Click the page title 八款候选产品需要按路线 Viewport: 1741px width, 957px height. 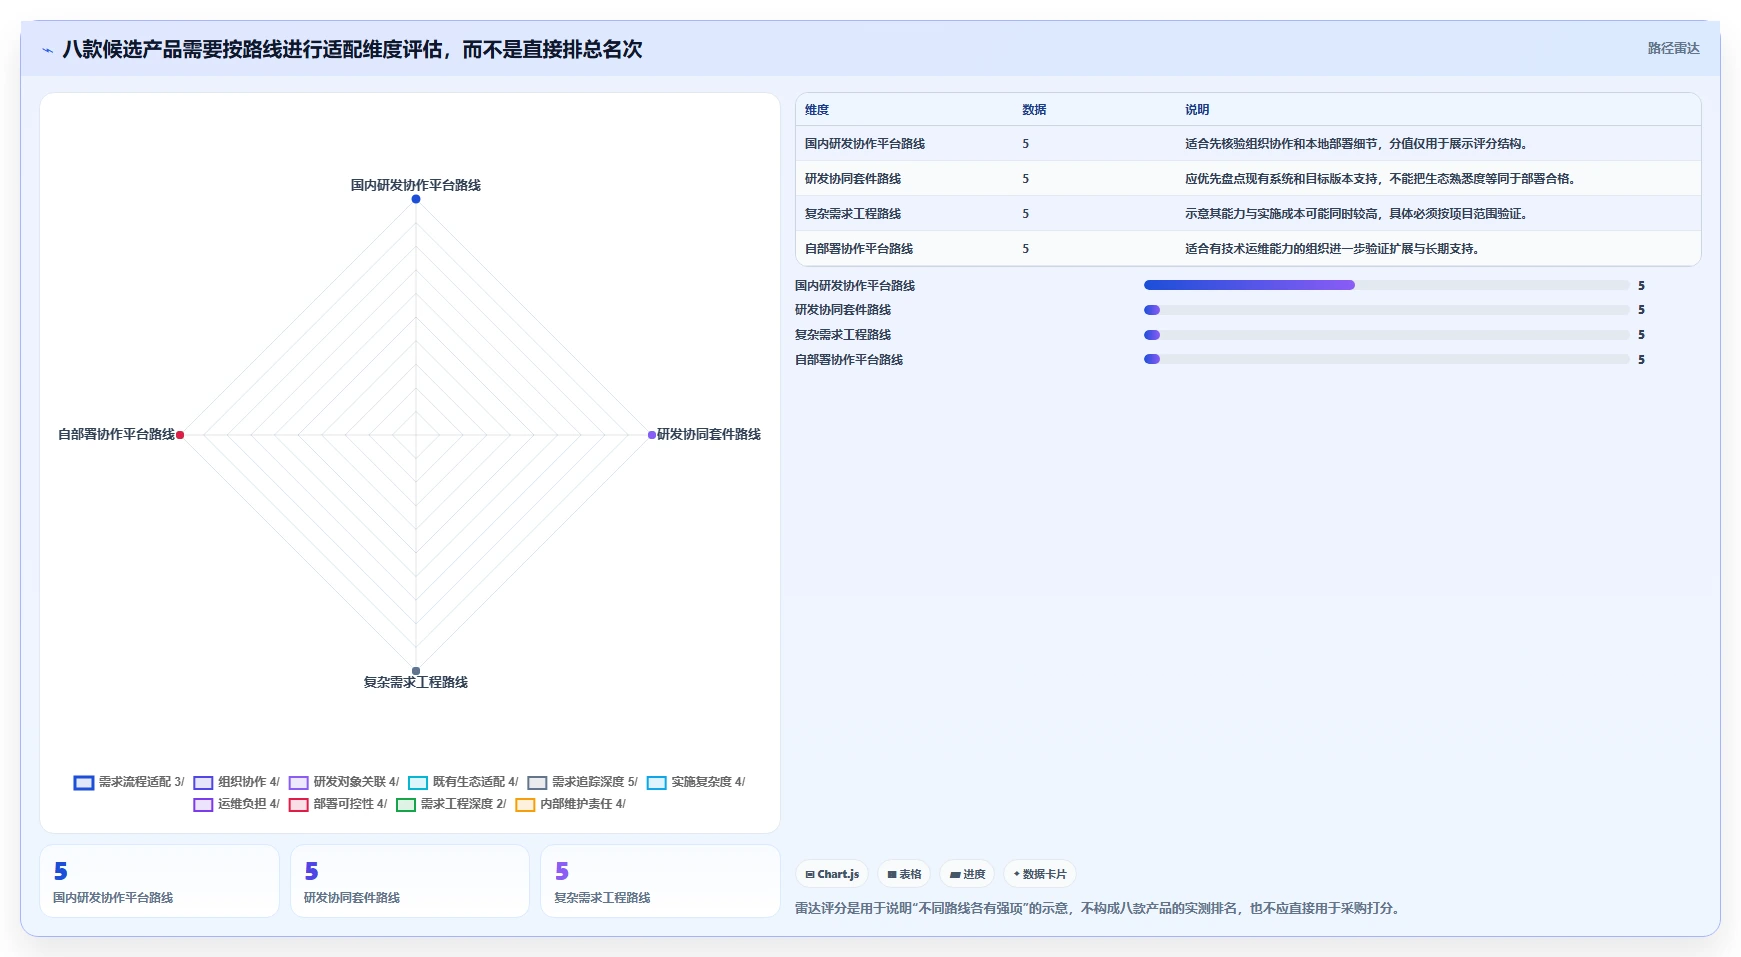pos(352,49)
